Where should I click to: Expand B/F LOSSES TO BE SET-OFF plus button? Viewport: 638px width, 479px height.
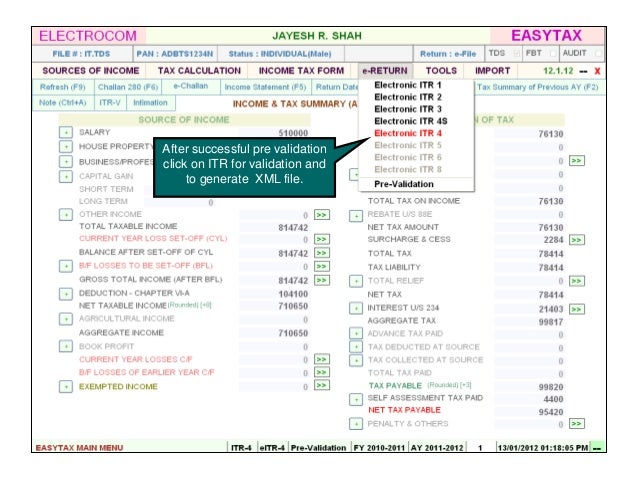pos(66,266)
